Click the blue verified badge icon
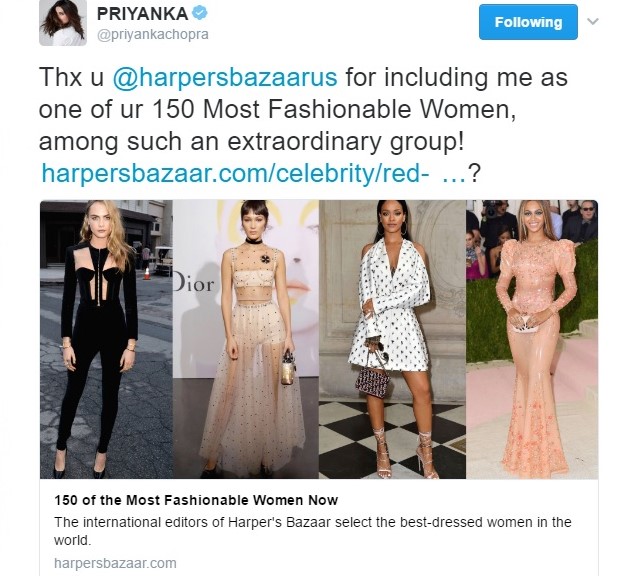Image resolution: width=631 pixels, height=576 pixels. [x=200, y=13]
